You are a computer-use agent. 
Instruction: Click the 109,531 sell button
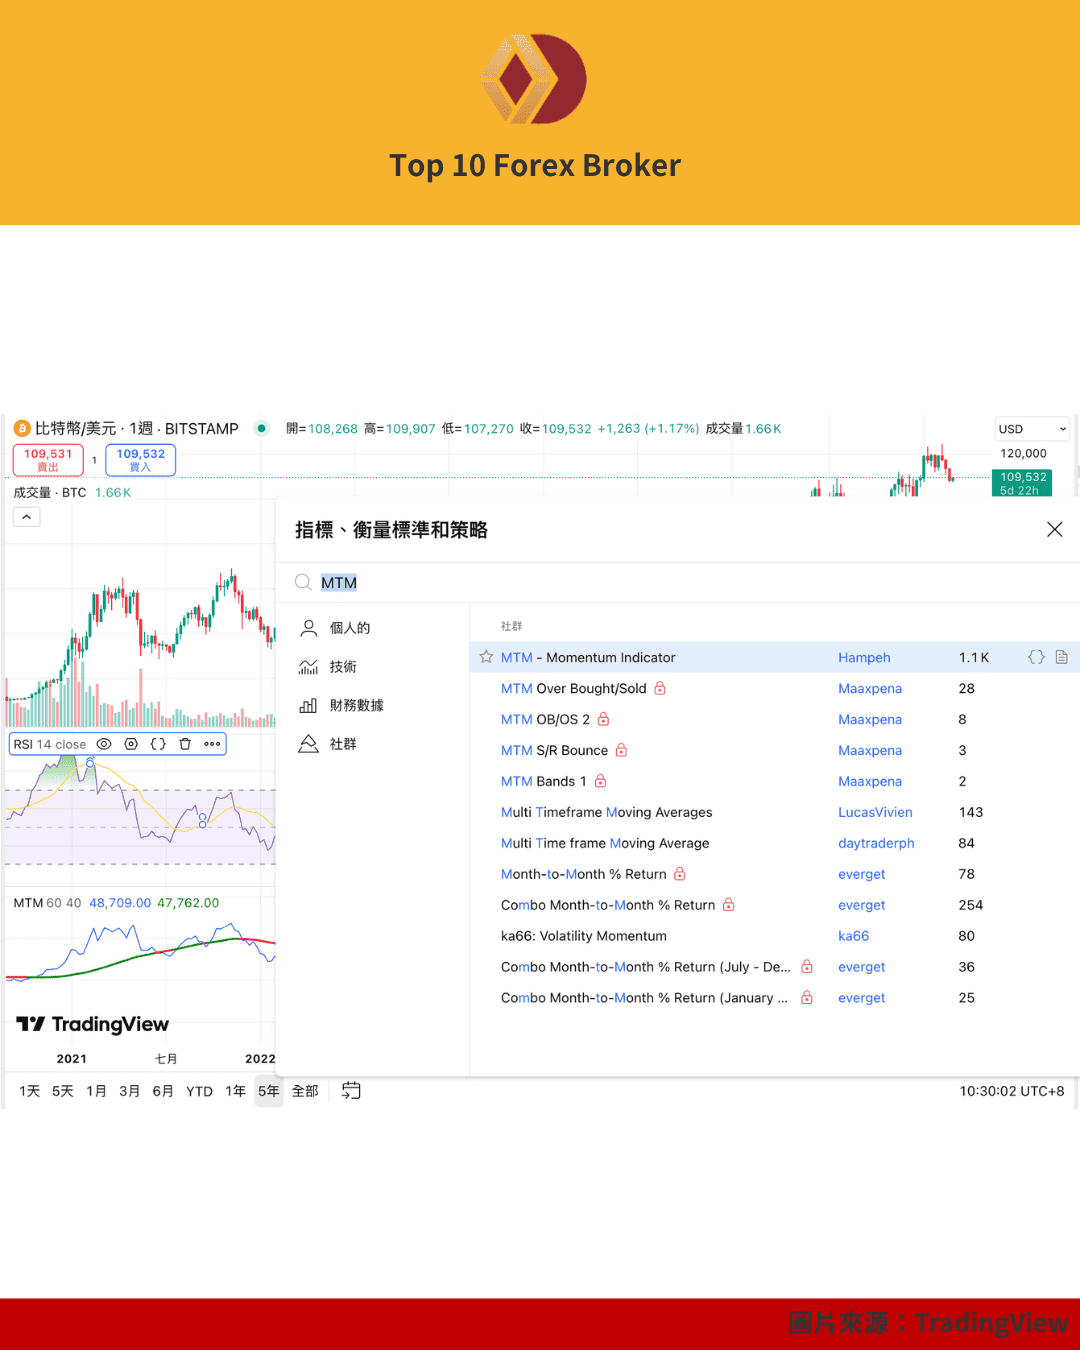coord(47,460)
